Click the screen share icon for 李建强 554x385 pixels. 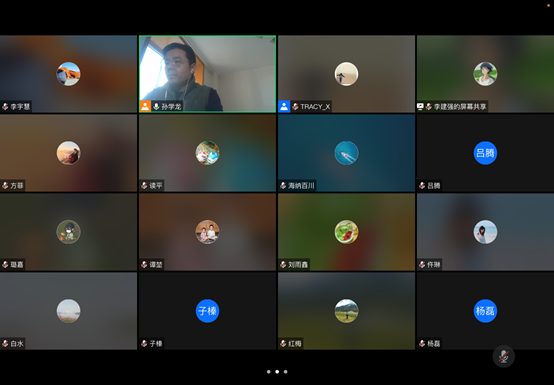pyautogui.click(x=420, y=106)
